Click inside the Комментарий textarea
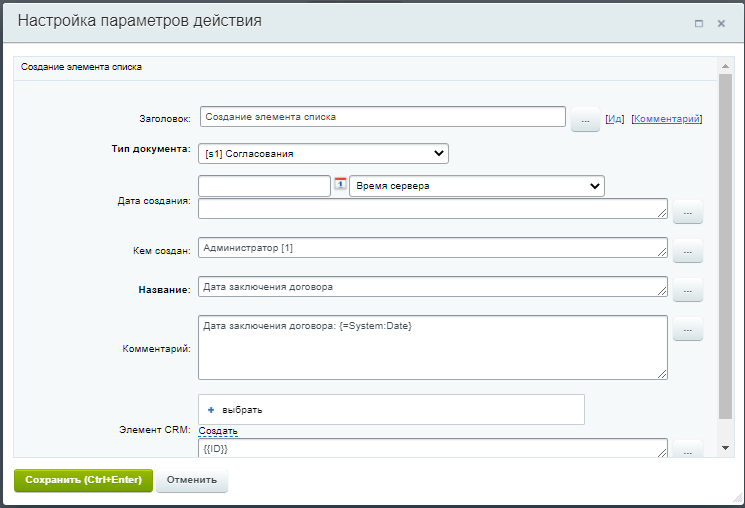Screen dimensions: 745x508 click(432, 347)
